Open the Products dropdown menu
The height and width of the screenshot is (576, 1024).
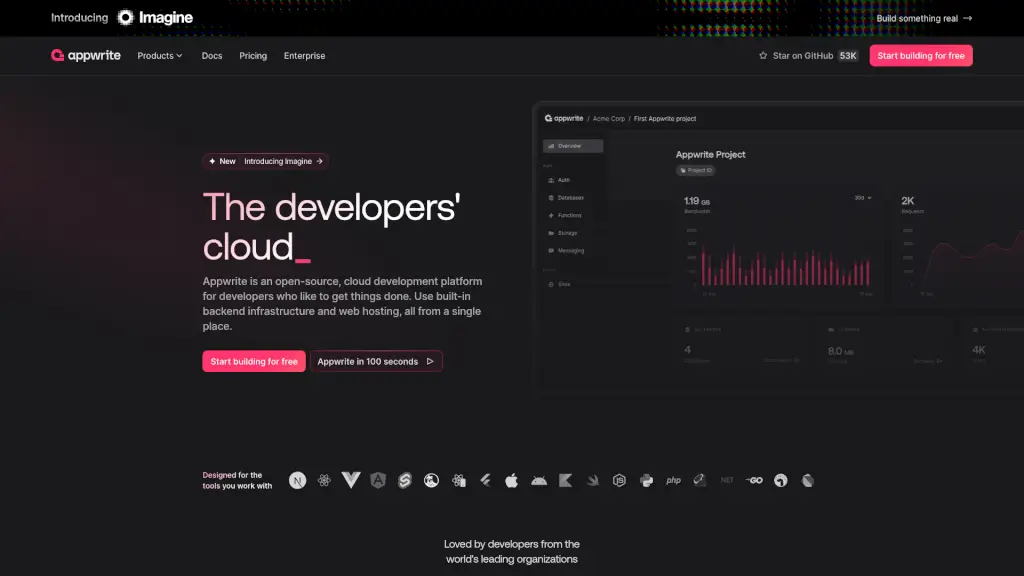tap(159, 56)
